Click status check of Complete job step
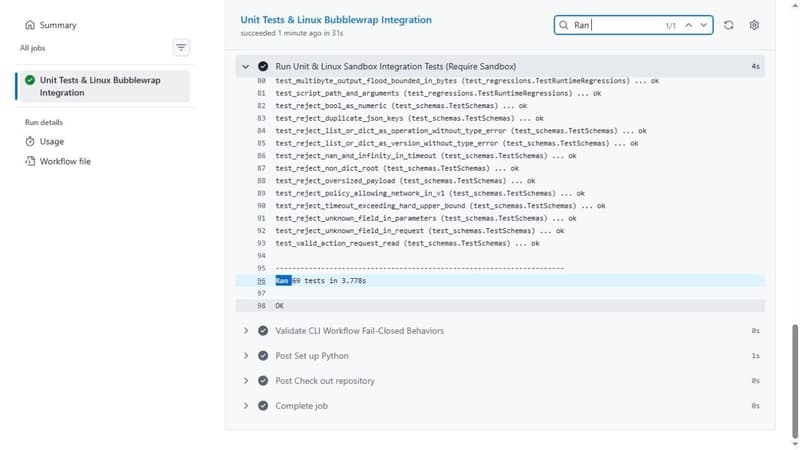Viewport: 800px width, 450px height. 263,406
